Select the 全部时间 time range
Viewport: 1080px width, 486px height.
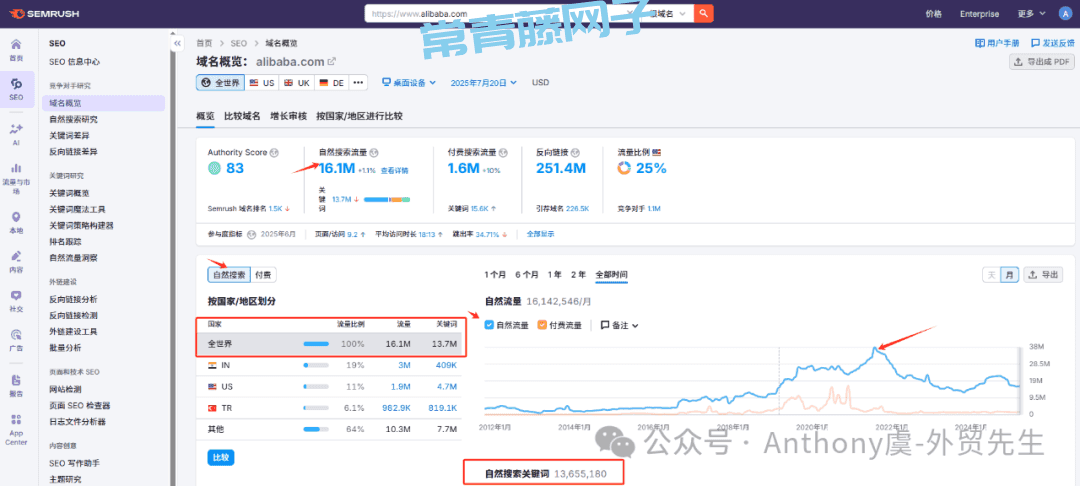(612, 275)
